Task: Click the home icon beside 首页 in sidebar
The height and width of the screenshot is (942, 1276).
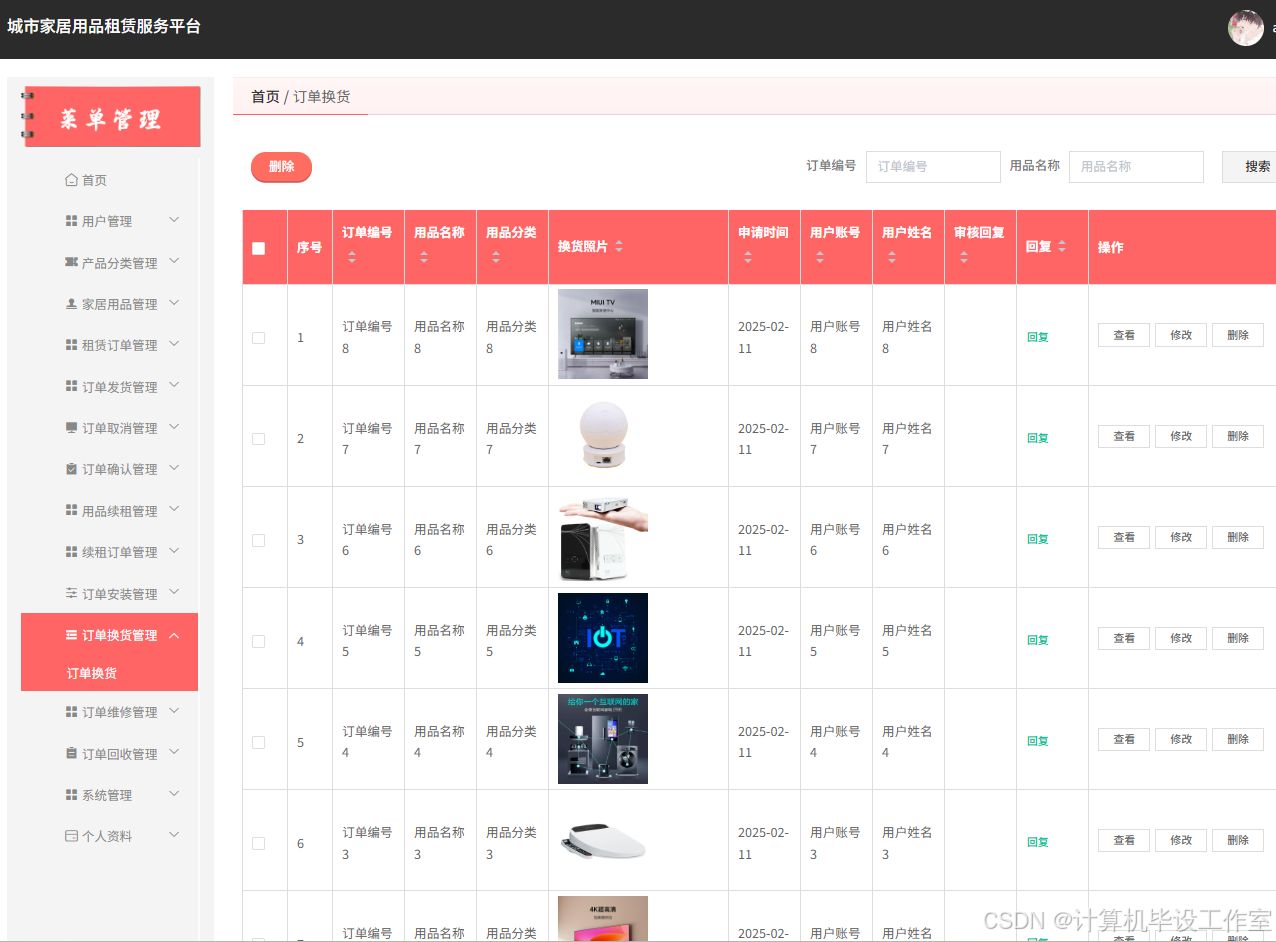Action: [x=71, y=180]
